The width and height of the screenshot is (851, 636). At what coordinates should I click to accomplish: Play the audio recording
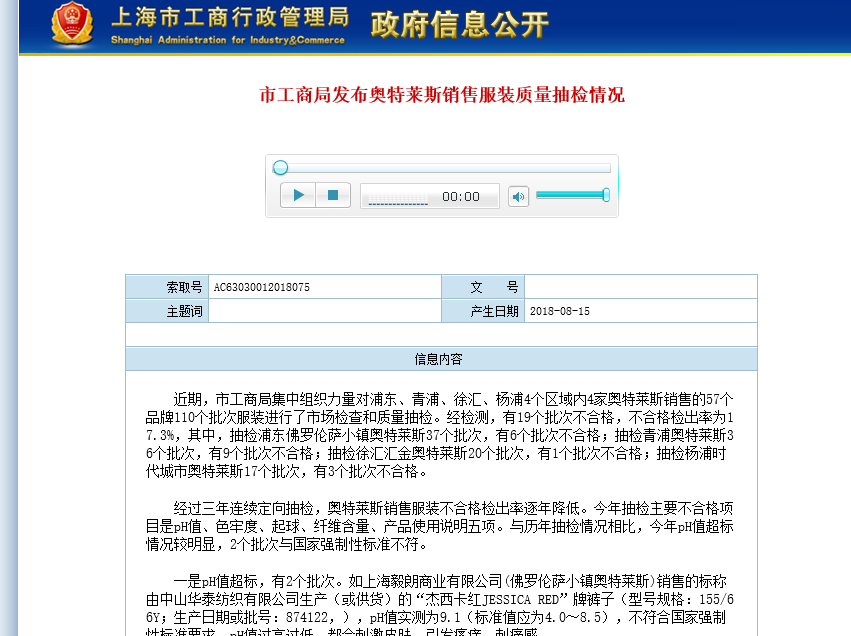coord(298,195)
